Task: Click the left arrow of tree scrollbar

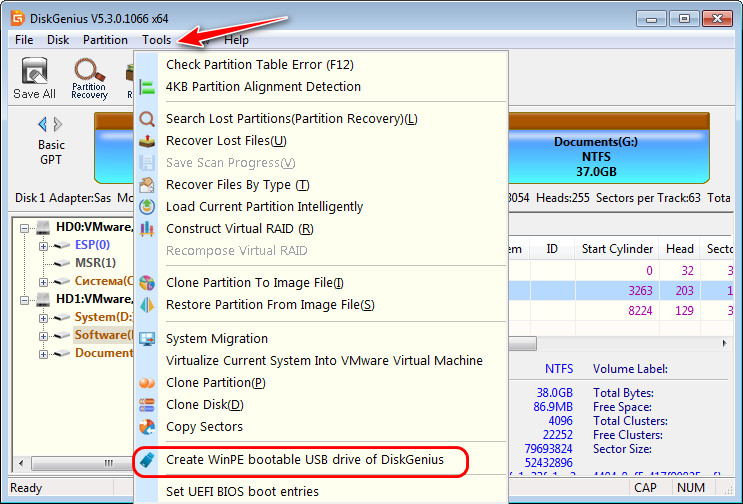Action: 20,463
